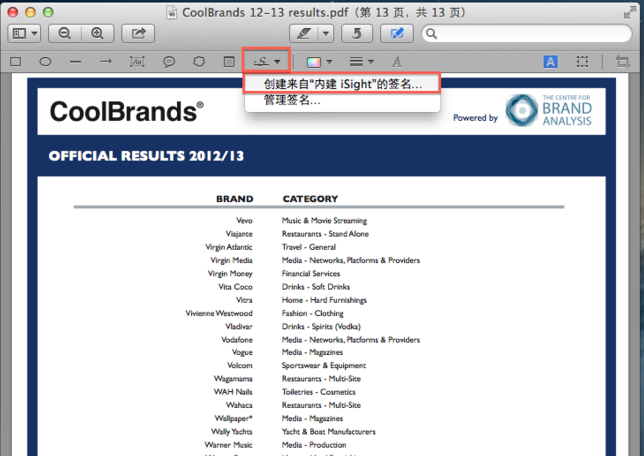The image size is (644, 456).
Task: Select the highlight pen tool
Action: [x=304, y=33]
